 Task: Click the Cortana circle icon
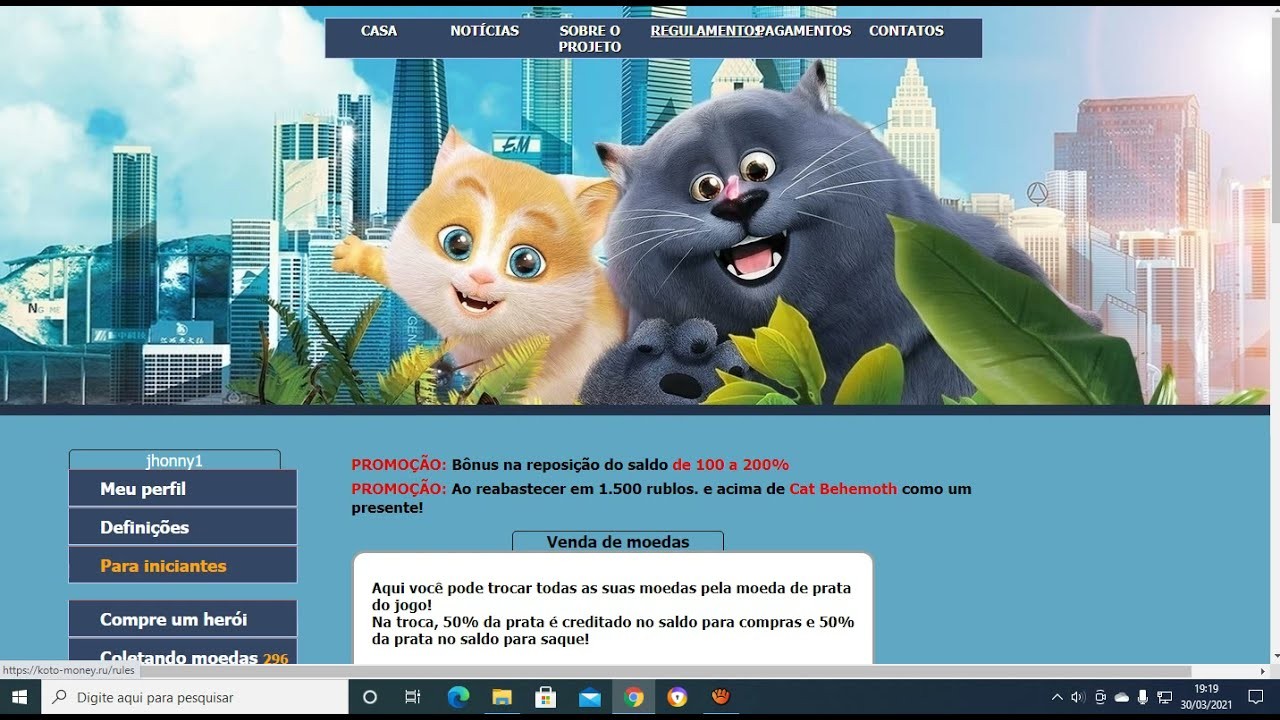pyautogui.click(x=369, y=697)
